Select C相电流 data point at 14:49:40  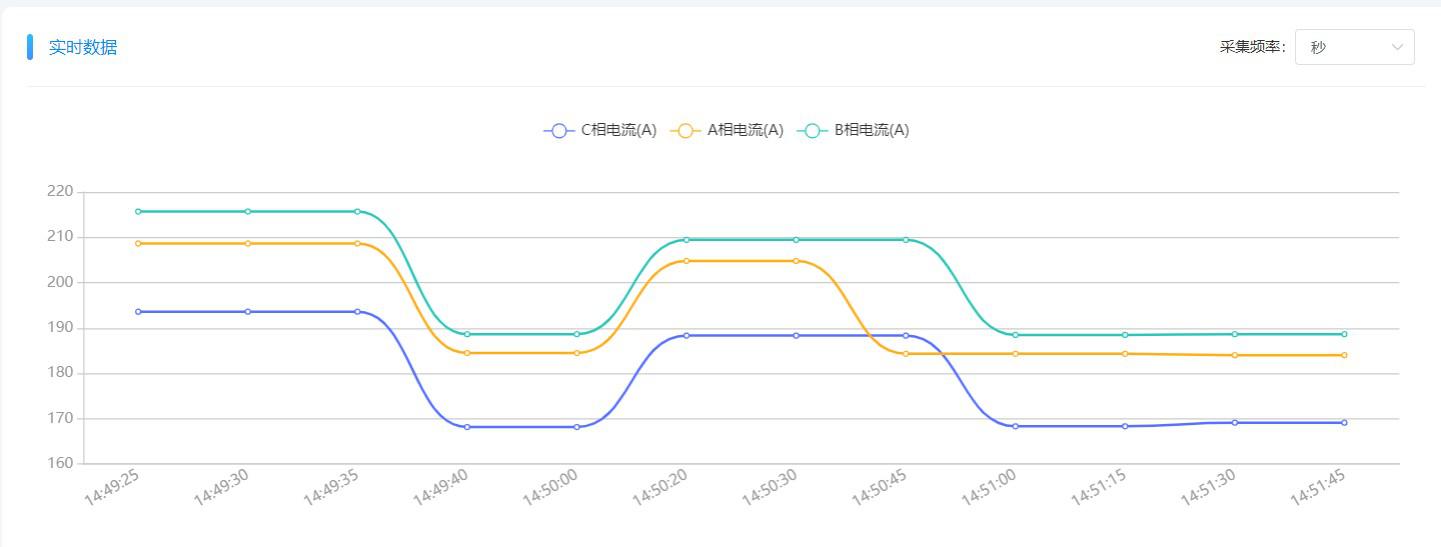pos(467,427)
